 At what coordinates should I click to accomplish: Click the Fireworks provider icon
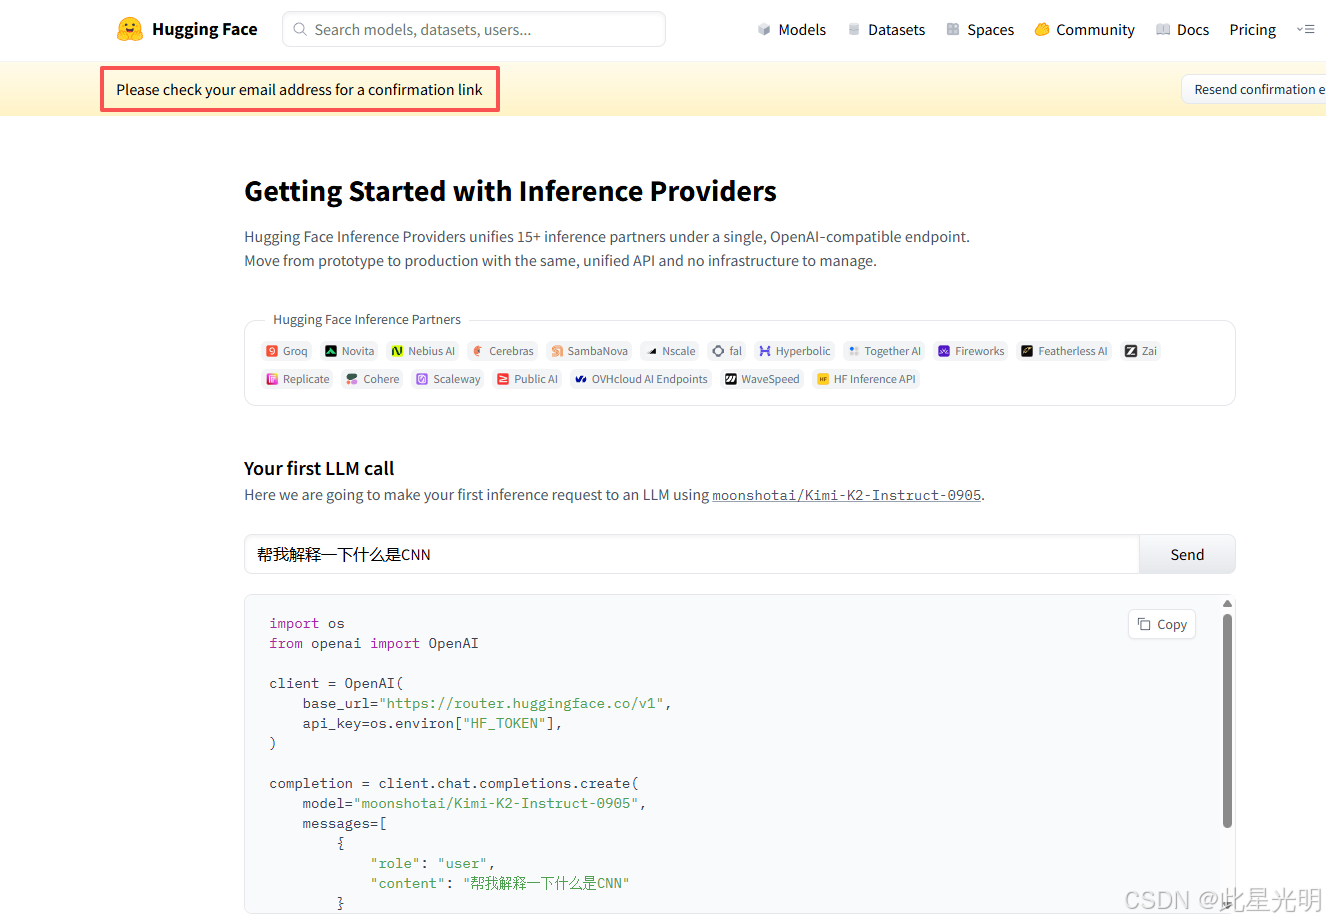coord(944,351)
